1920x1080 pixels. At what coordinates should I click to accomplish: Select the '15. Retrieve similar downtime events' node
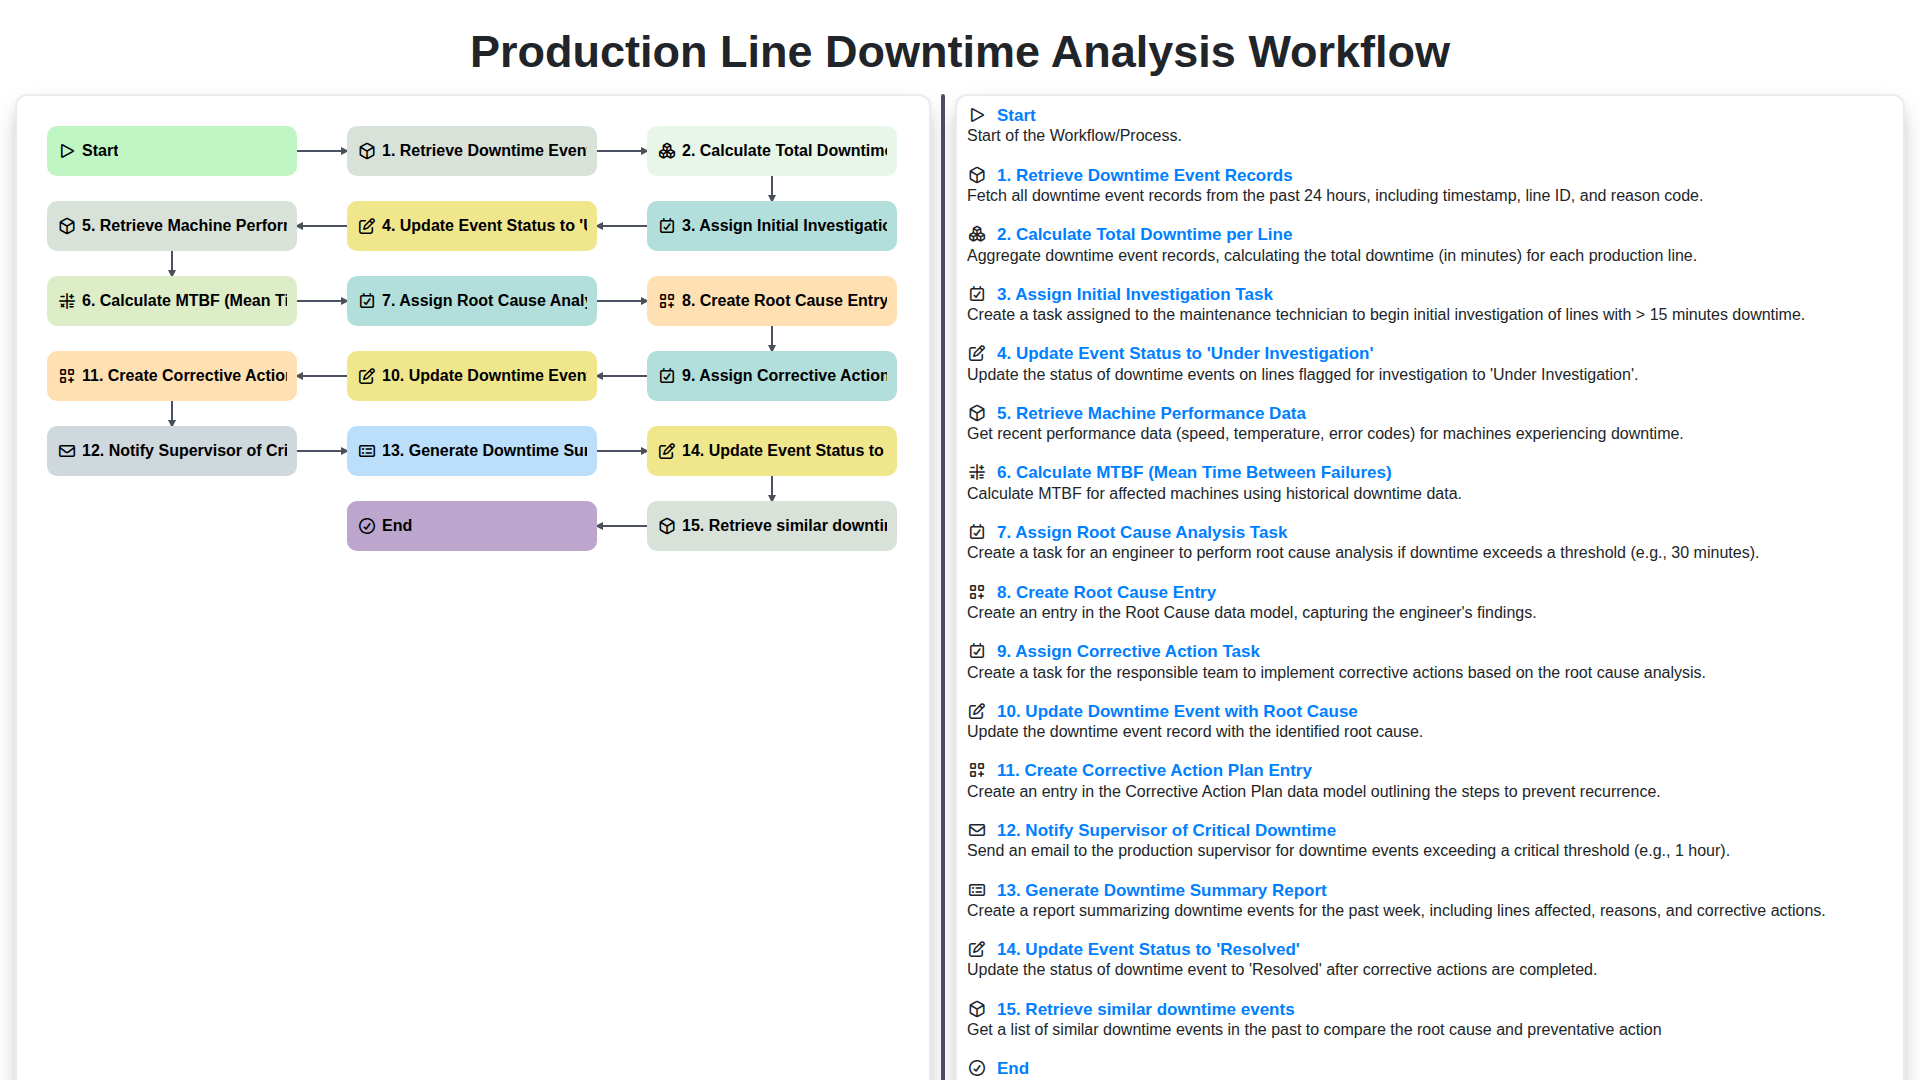click(x=771, y=525)
